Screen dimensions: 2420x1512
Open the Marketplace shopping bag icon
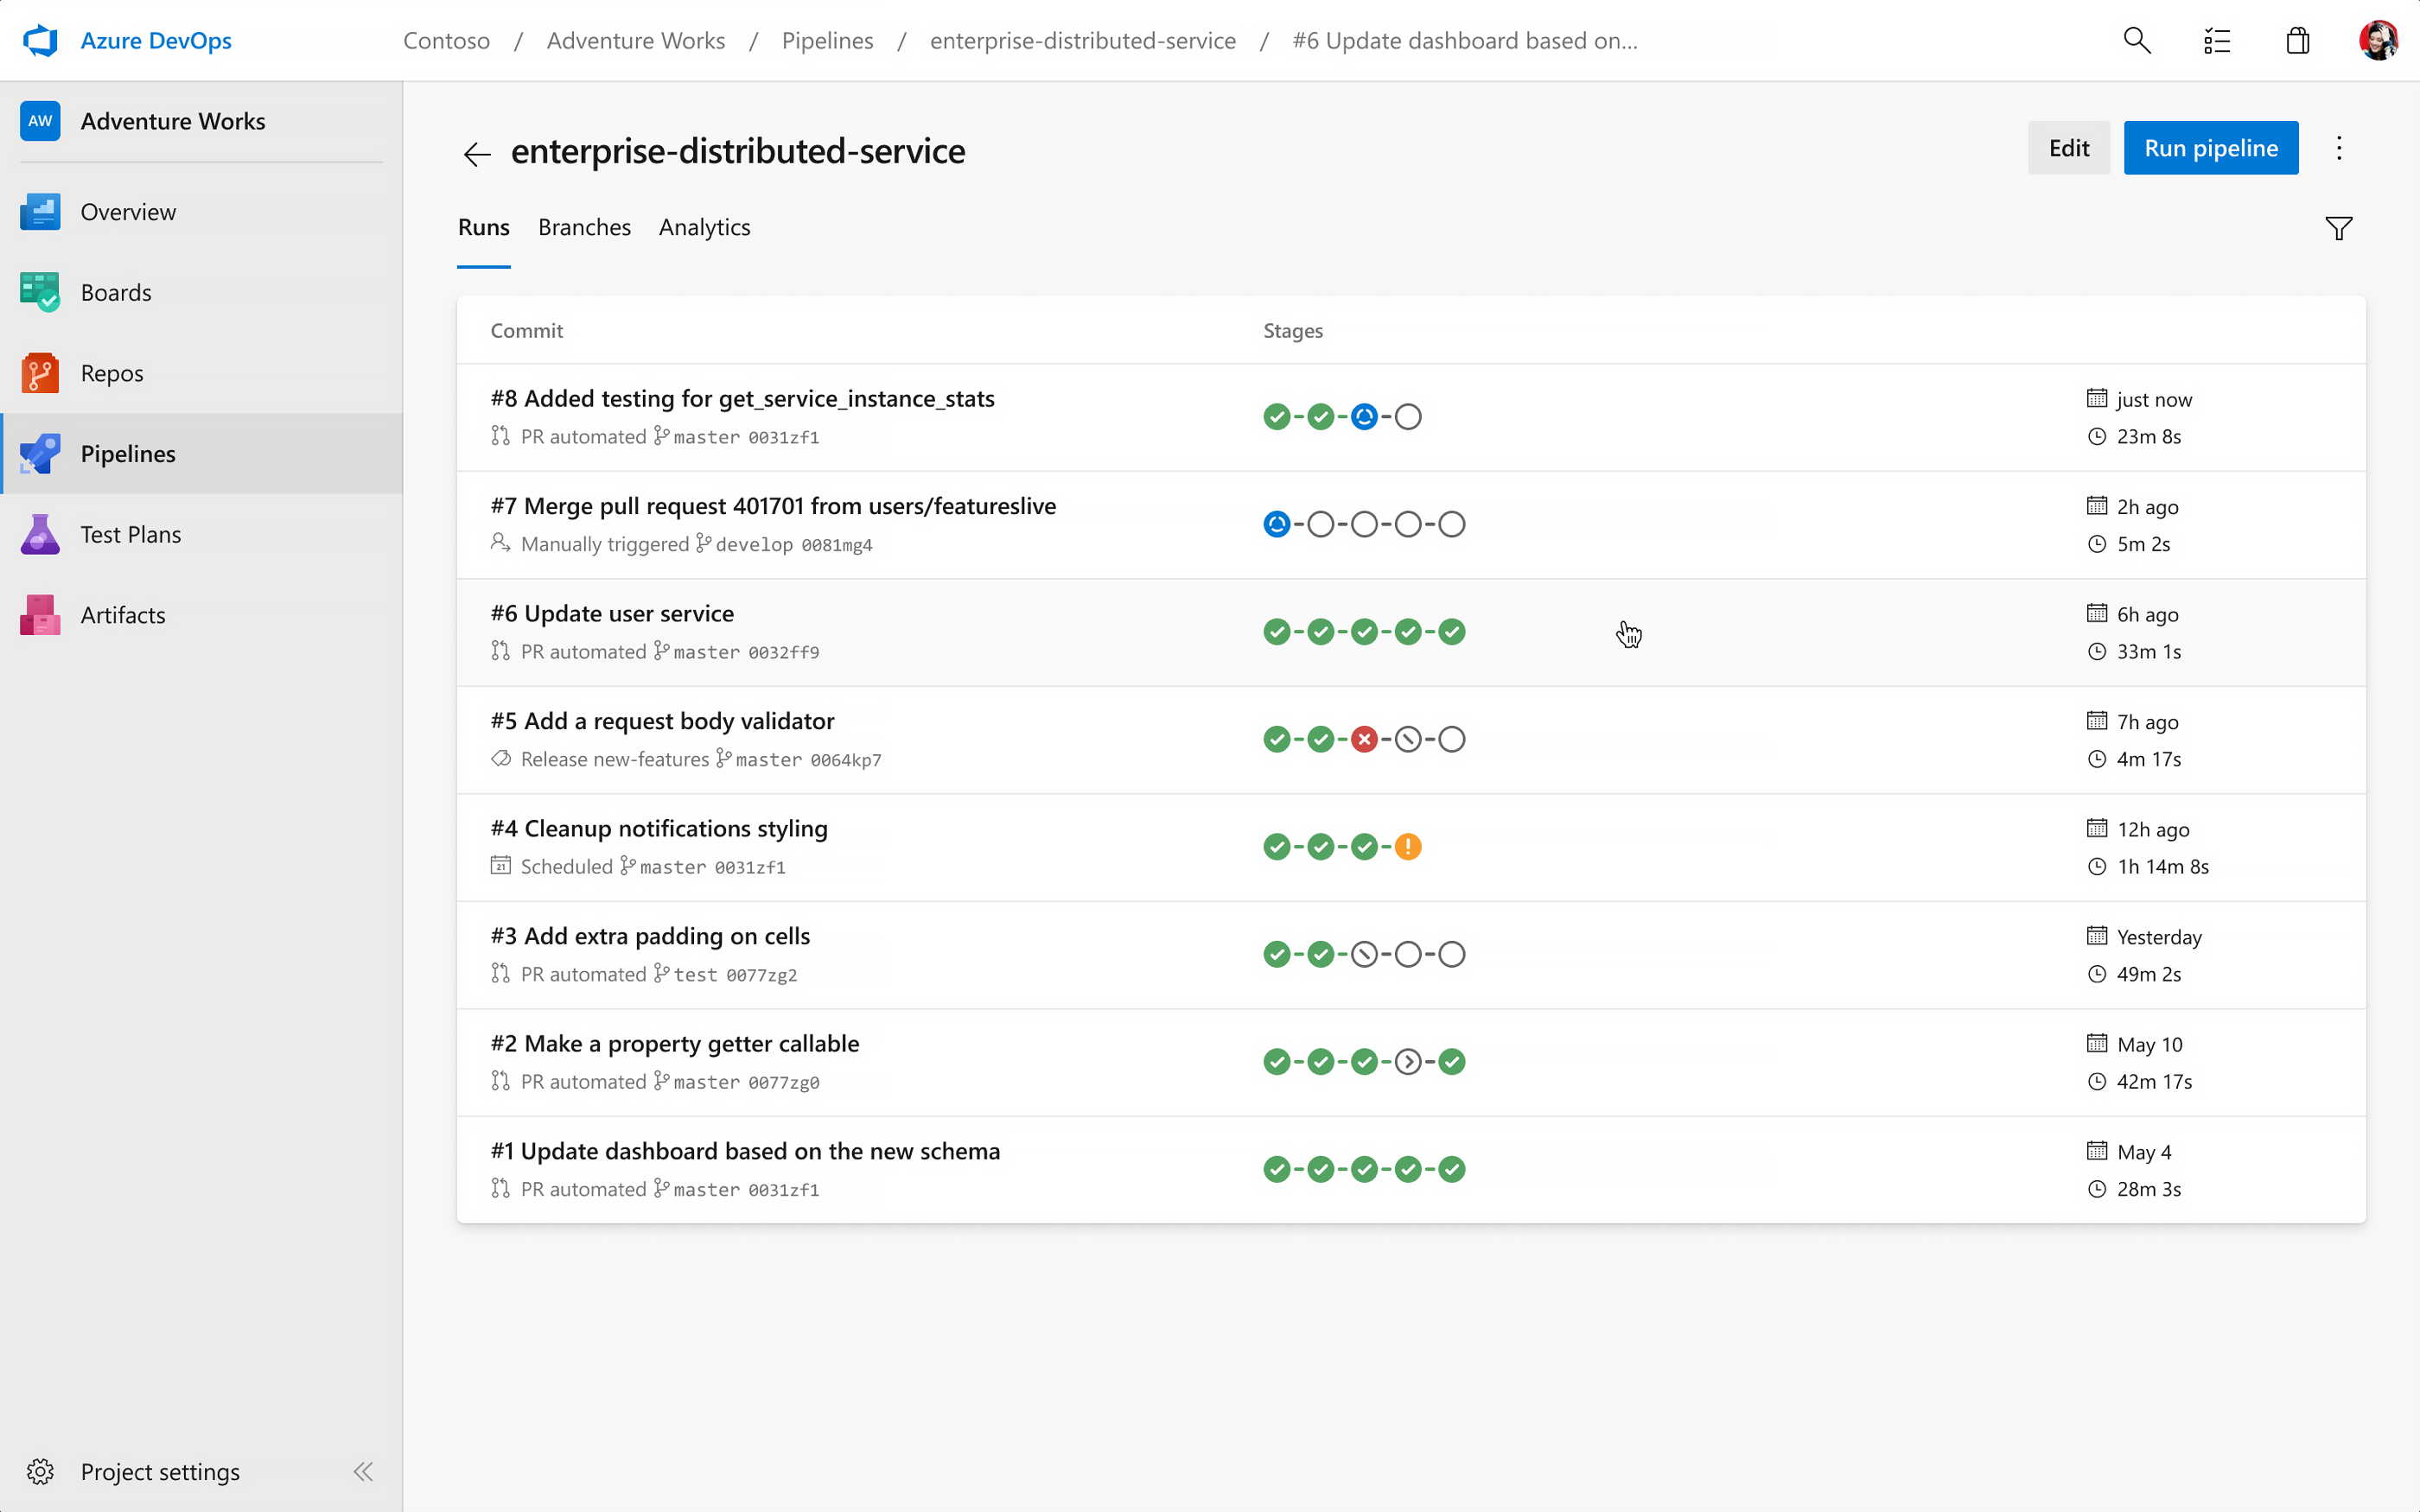coord(2297,40)
